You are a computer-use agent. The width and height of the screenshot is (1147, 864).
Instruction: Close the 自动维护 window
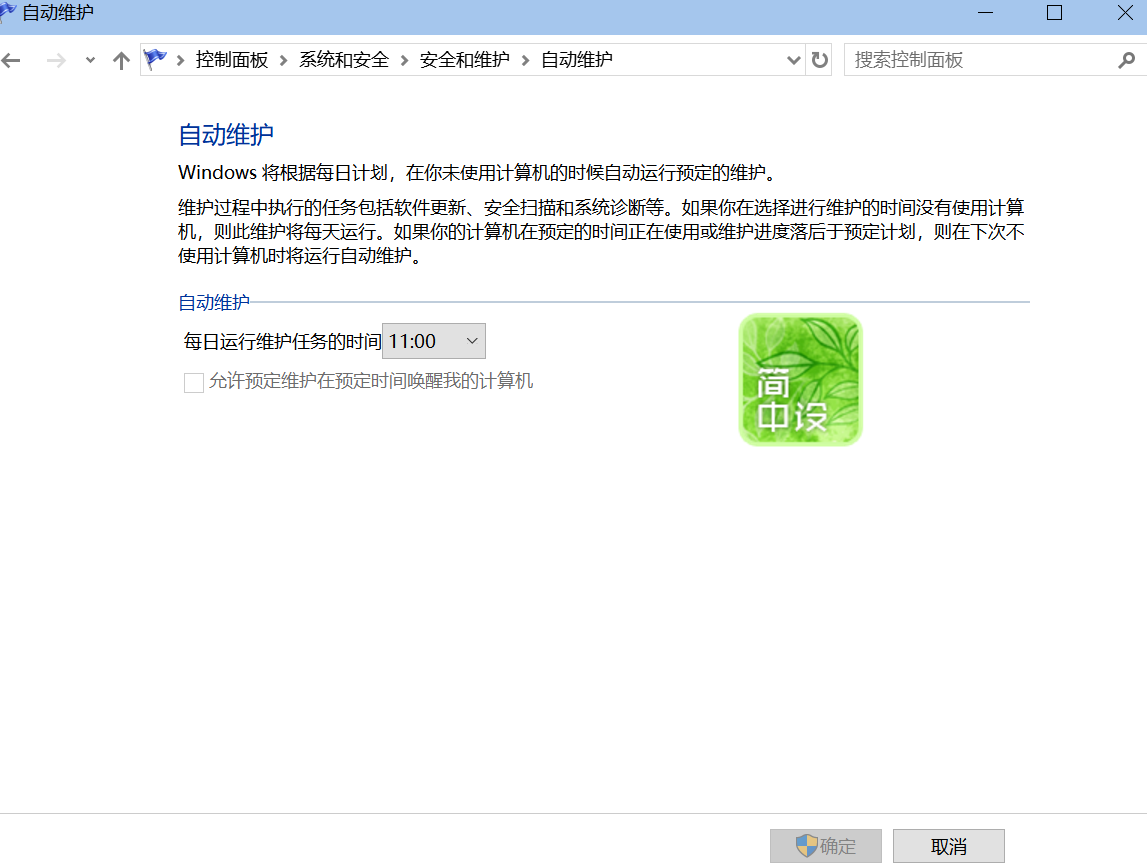pyautogui.click(x=1125, y=12)
